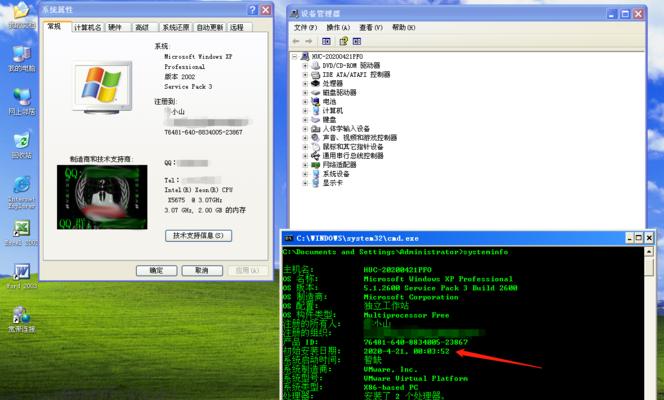The height and width of the screenshot is (400, 664).
Task: Click cmd.exe title bar system icon
Action: pos(288,238)
